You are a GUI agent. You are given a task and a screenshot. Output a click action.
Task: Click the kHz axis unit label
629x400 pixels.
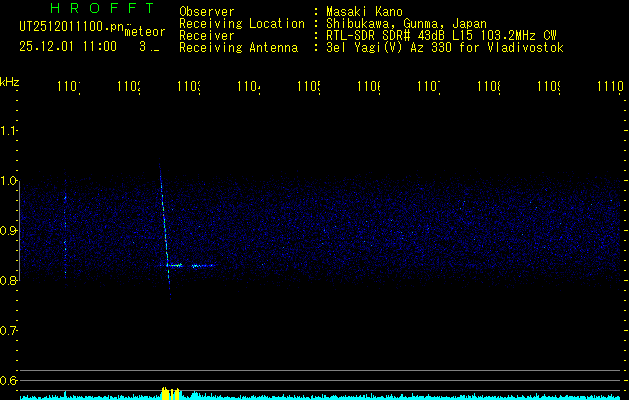pos(10,82)
